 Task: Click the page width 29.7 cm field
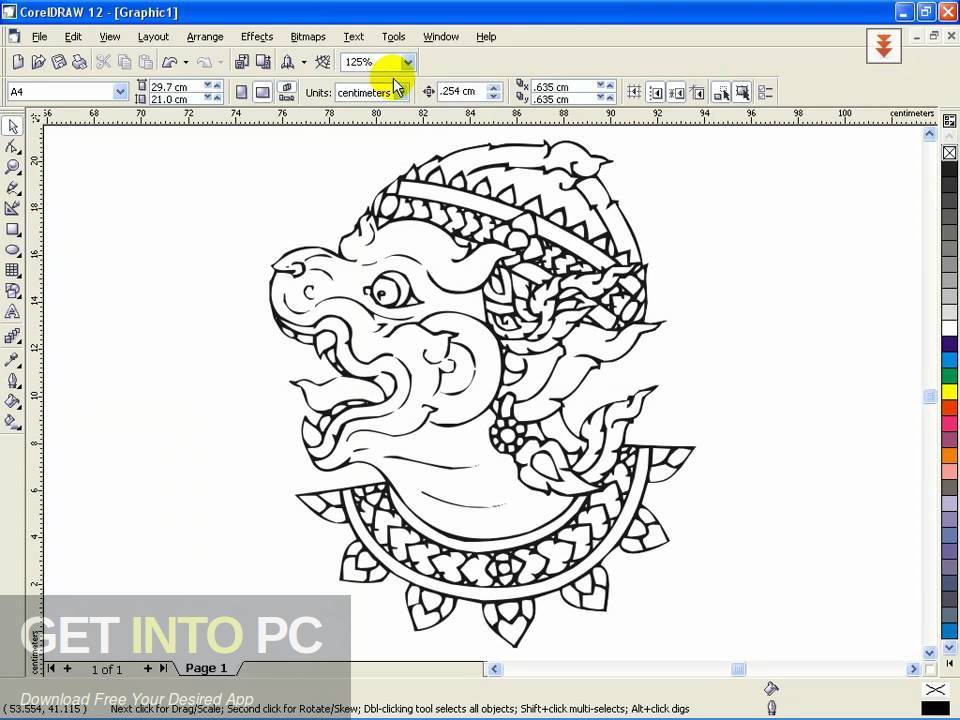pos(175,87)
